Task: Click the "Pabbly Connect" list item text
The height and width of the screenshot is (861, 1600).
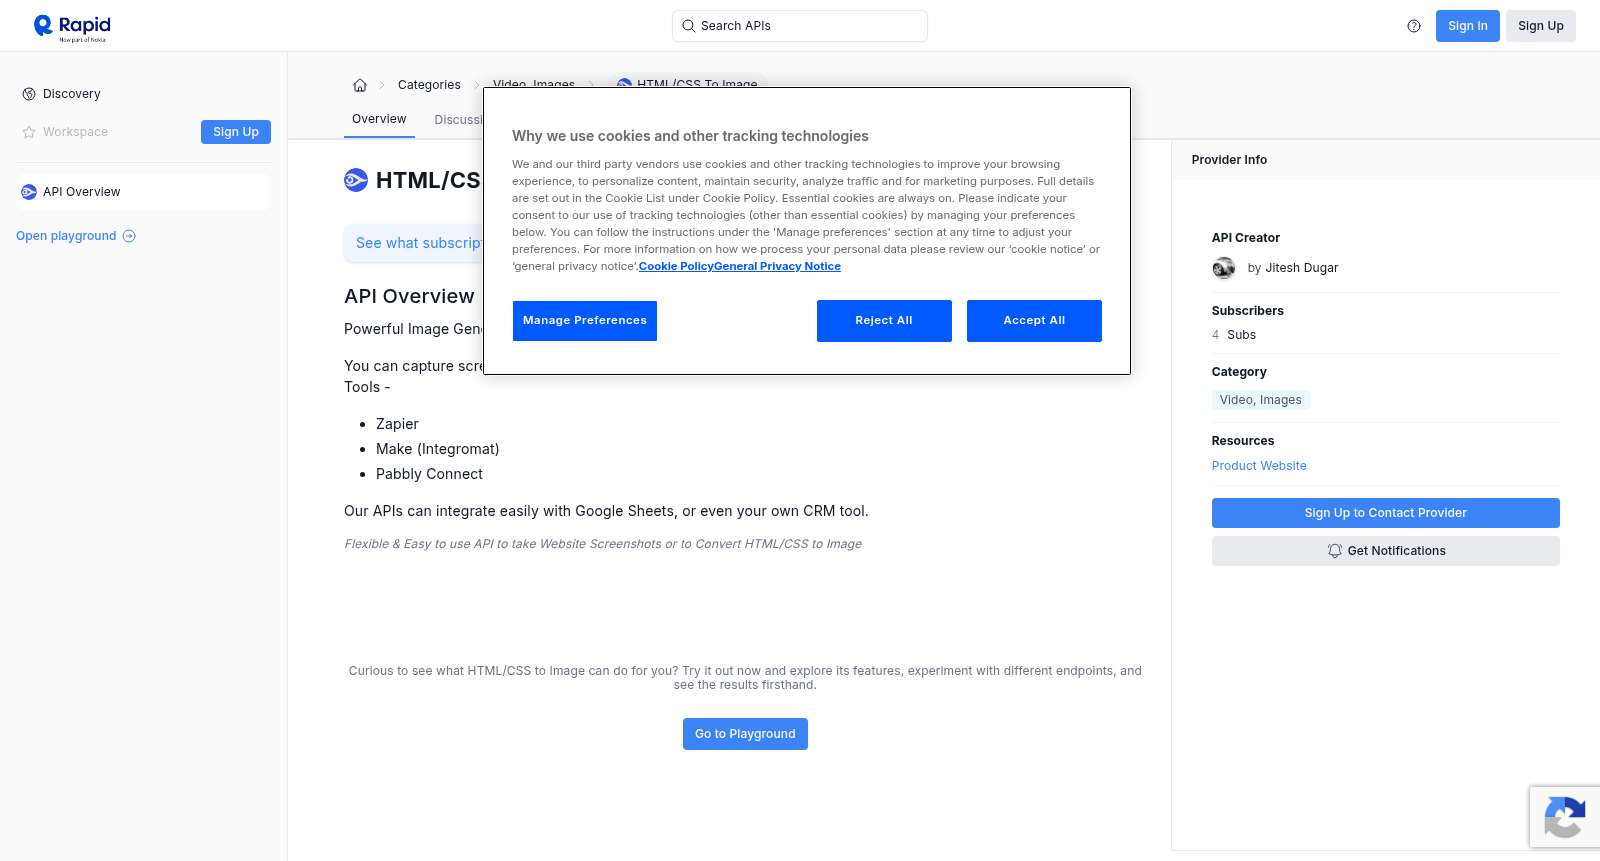Action: [x=429, y=474]
